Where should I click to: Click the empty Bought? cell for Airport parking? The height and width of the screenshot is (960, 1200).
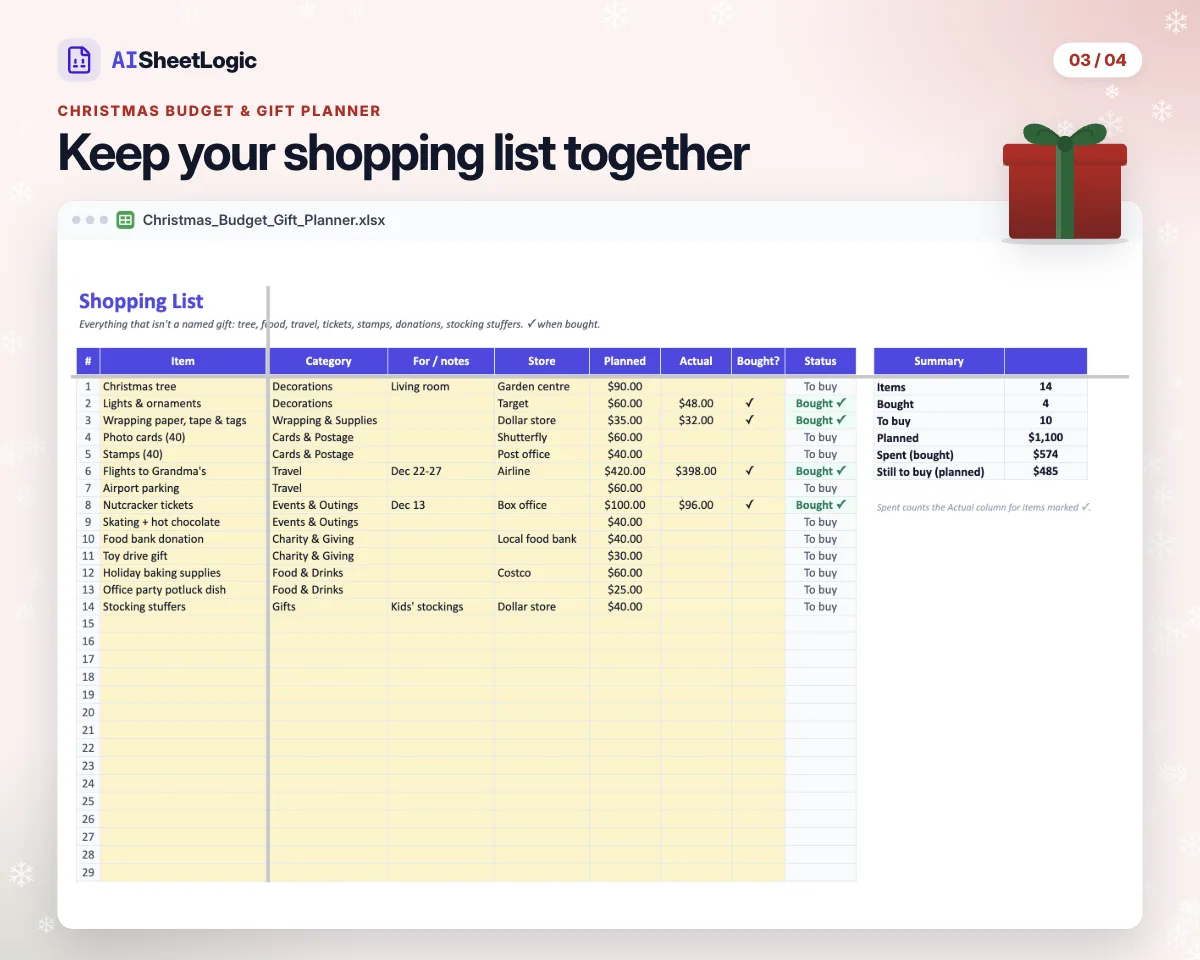coord(758,488)
